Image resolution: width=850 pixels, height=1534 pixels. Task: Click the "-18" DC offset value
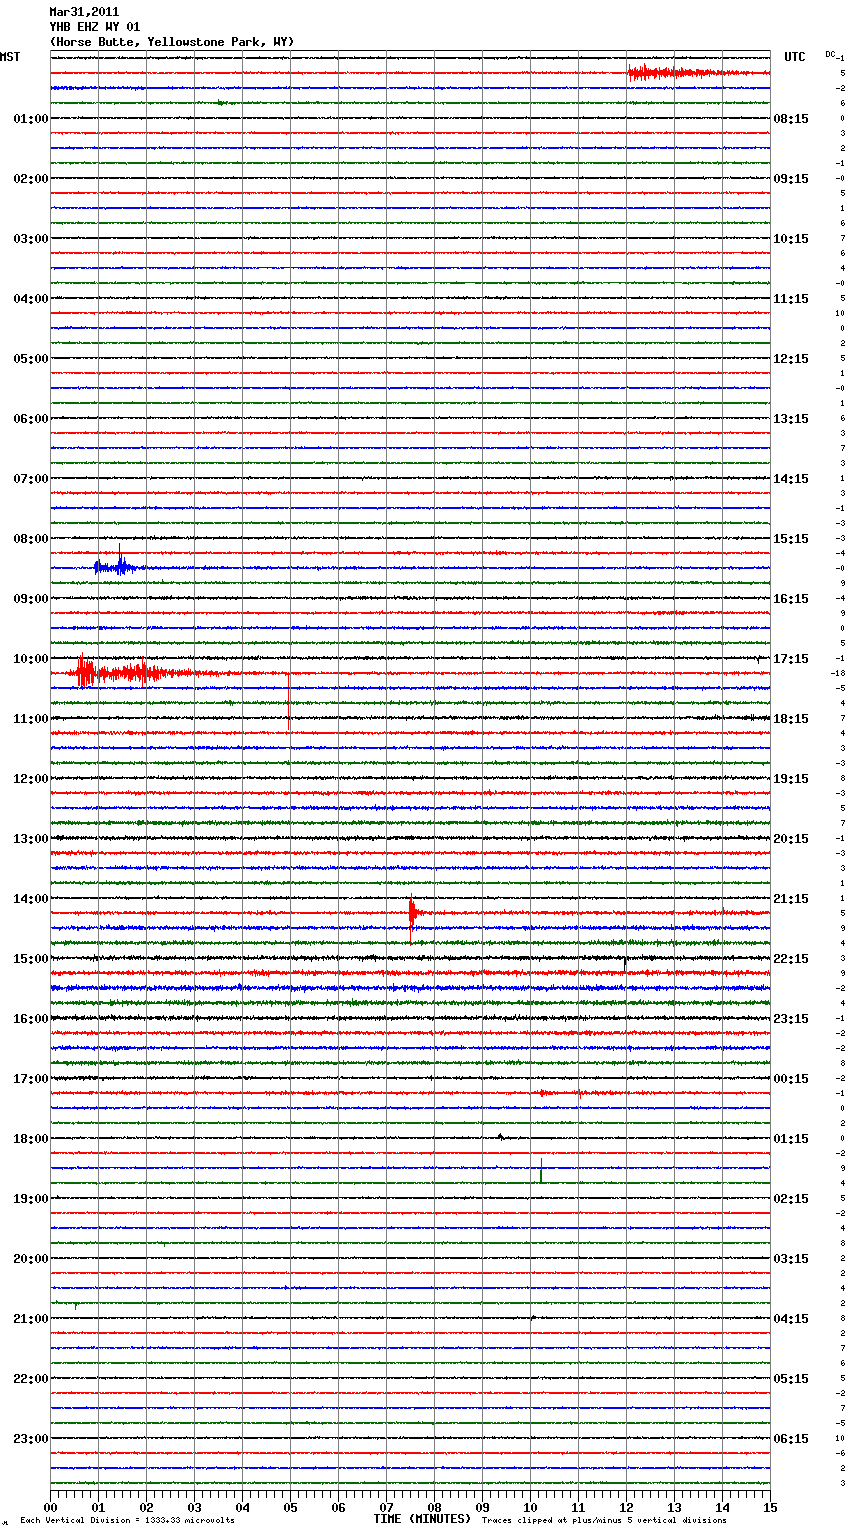[x=838, y=673]
